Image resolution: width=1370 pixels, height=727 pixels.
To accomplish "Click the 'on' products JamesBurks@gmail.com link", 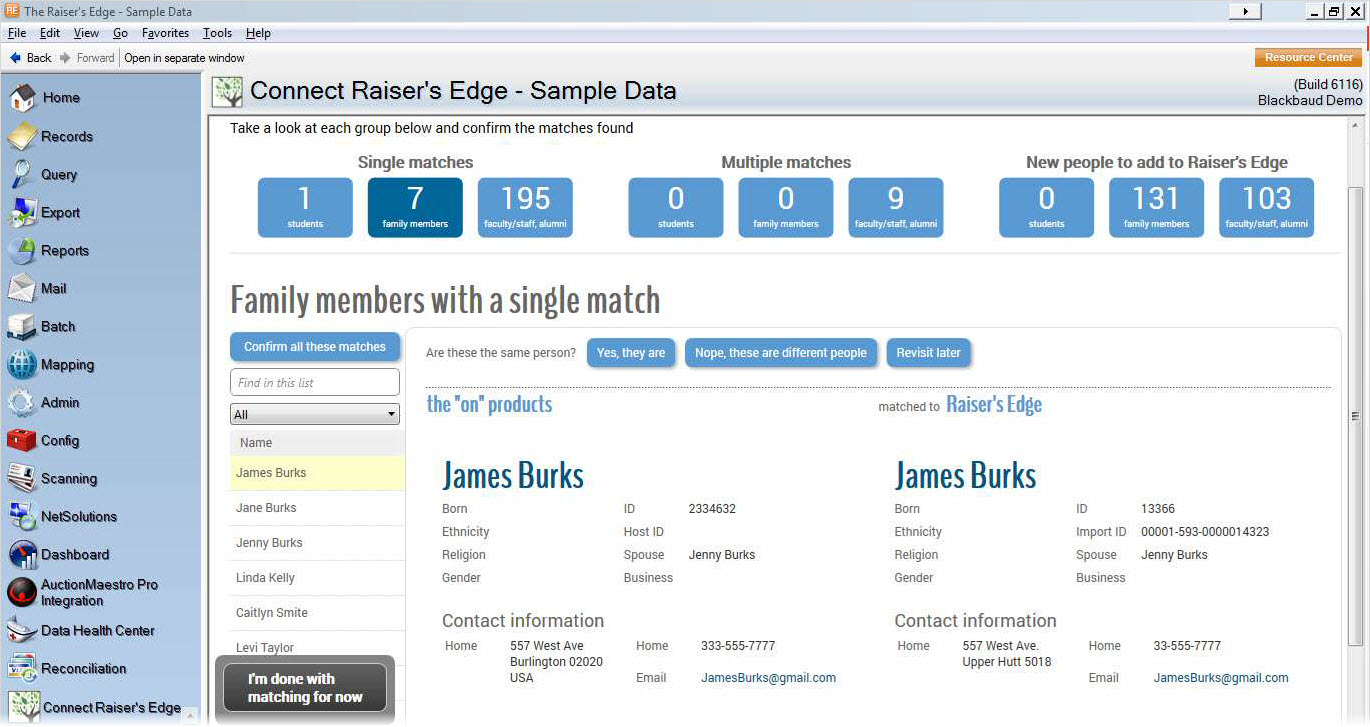I will [768, 678].
